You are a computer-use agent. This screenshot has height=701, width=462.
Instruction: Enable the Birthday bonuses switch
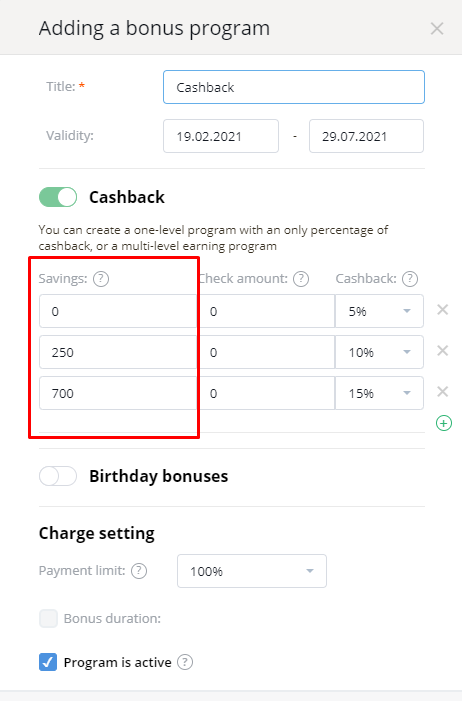(58, 476)
